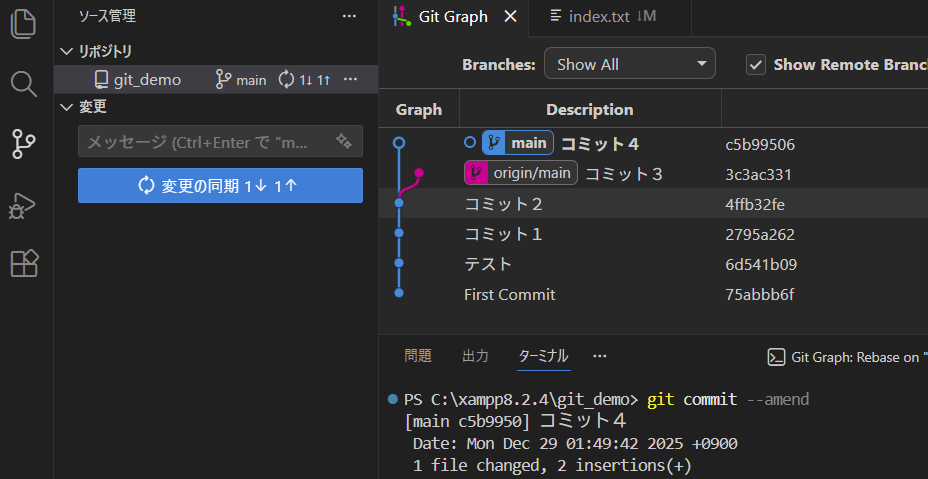This screenshot has height=479, width=928.
Task: Open the Explorer view in activity bar
Action: [x=23, y=23]
